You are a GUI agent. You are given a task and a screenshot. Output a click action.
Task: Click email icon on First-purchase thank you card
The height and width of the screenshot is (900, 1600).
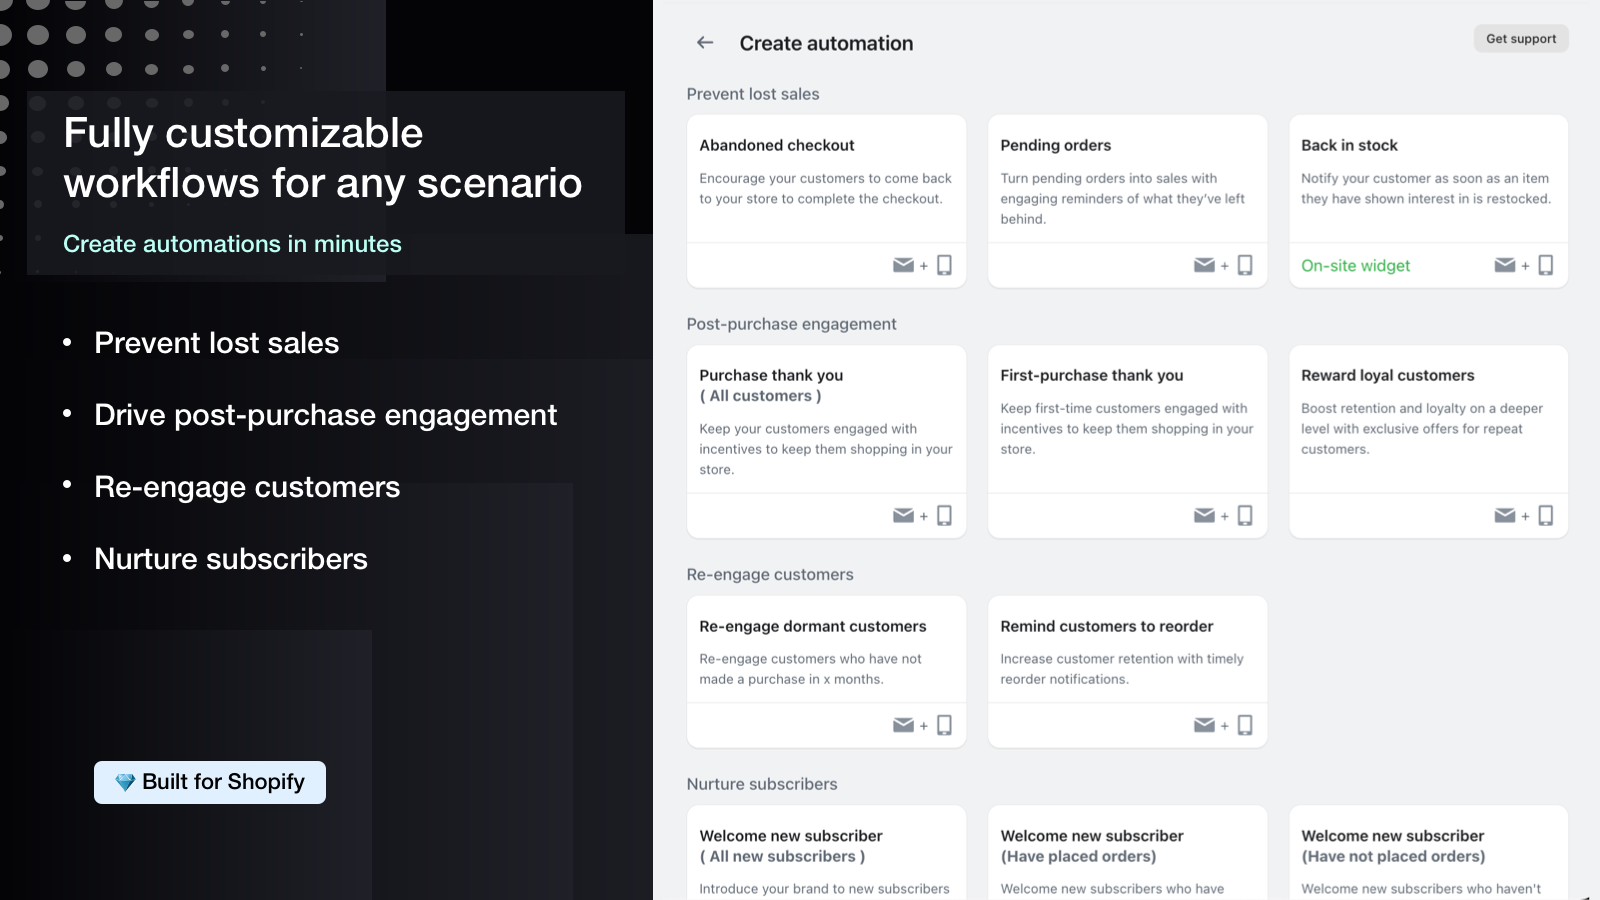click(x=1204, y=515)
